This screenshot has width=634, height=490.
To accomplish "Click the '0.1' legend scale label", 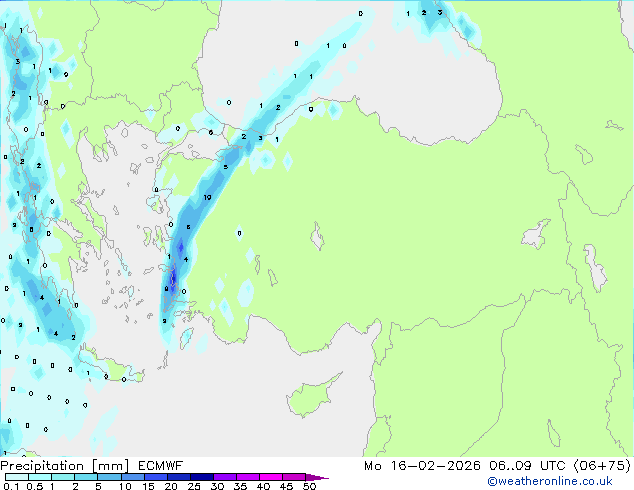I will click(x=11, y=486).
